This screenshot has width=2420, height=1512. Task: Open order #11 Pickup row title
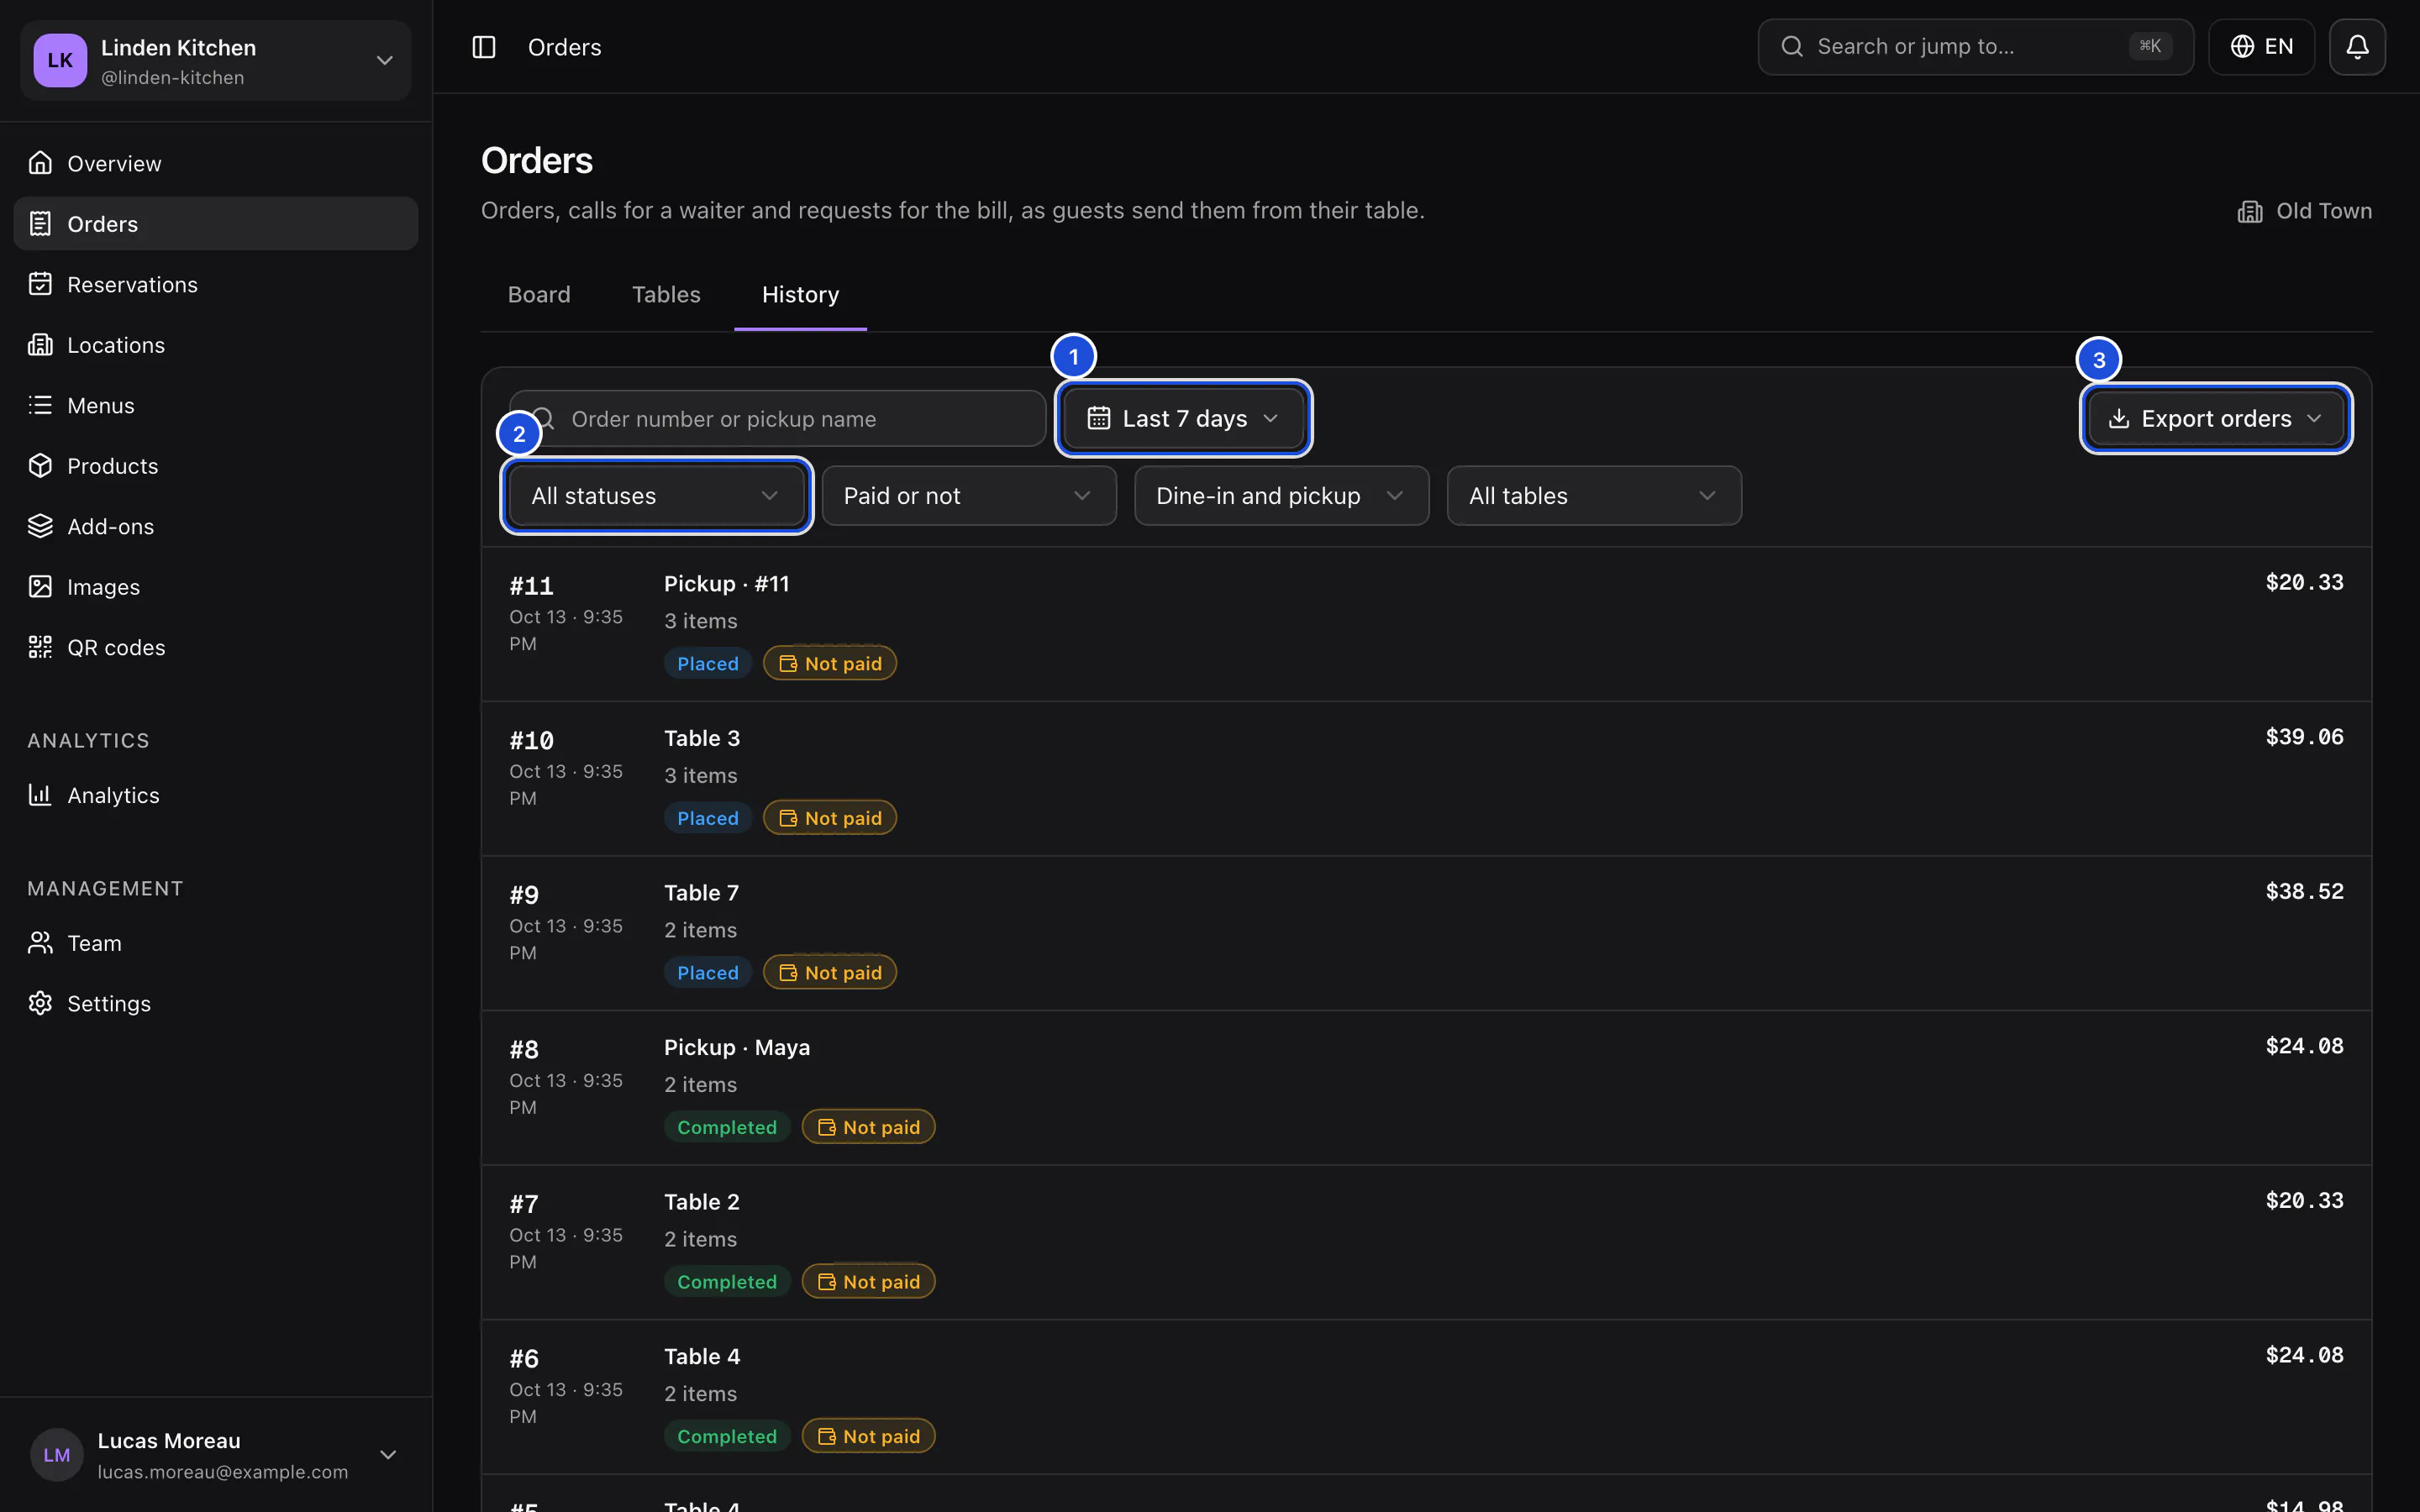[x=726, y=584]
